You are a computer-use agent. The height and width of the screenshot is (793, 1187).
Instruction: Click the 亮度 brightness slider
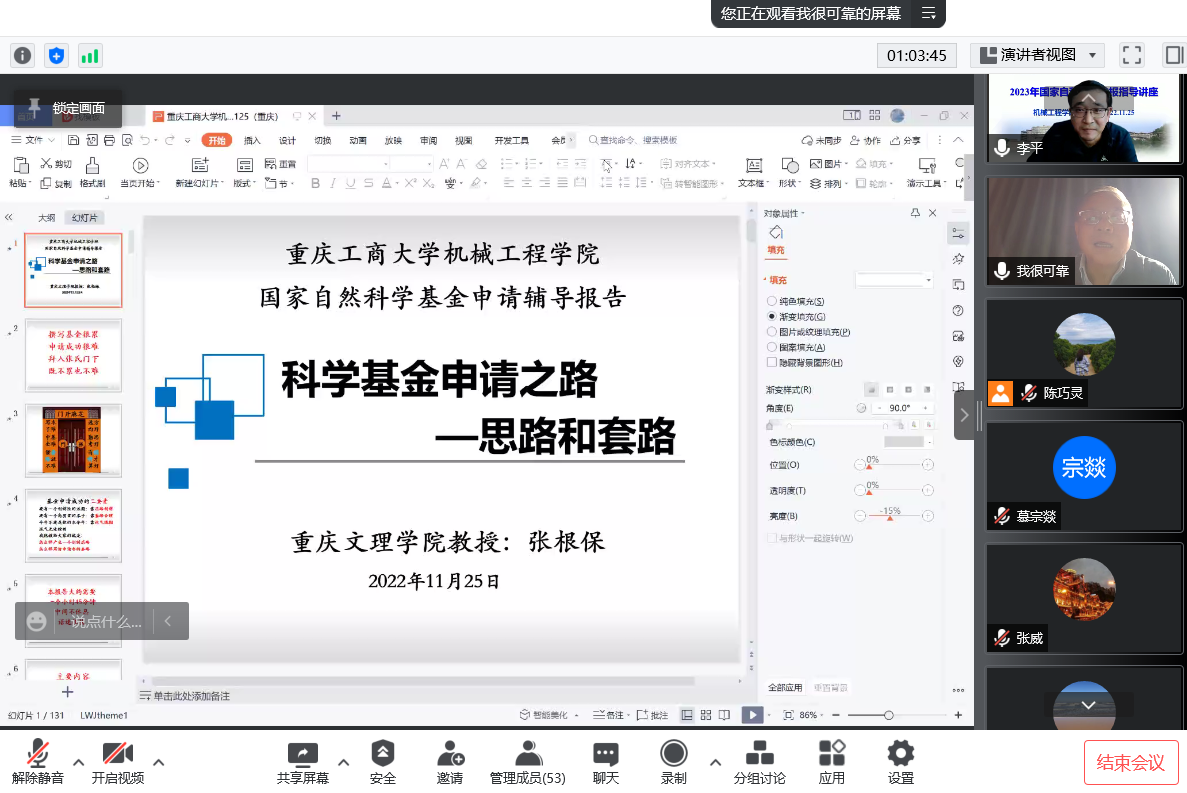(x=892, y=517)
